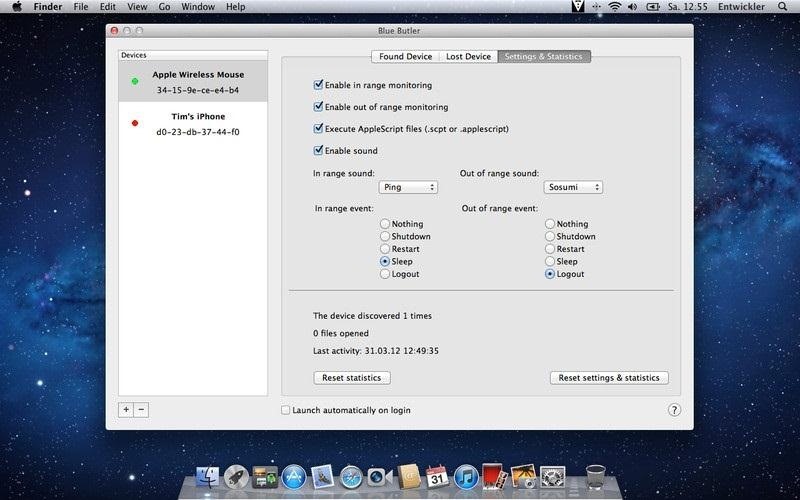Select the Settings & Statistics tab
The width and height of the screenshot is (800, 500).
544,57
